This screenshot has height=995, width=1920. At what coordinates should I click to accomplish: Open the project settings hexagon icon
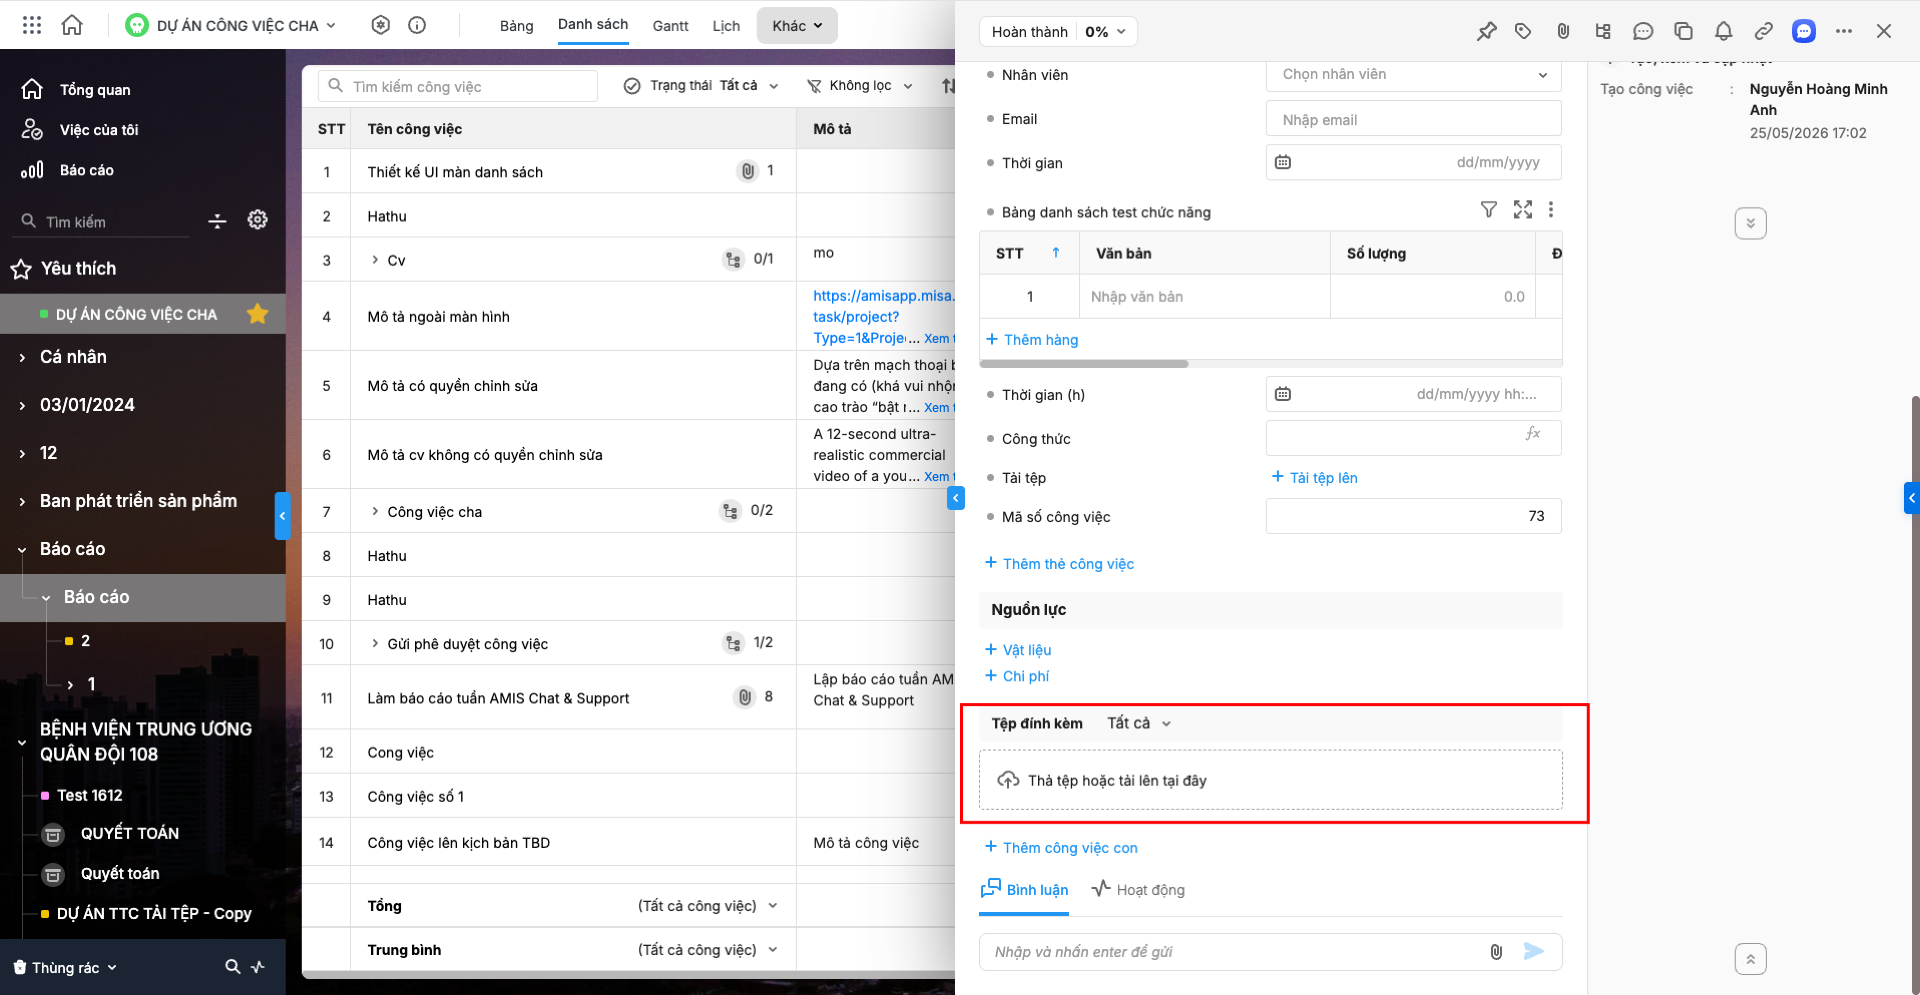coord(380,25)
